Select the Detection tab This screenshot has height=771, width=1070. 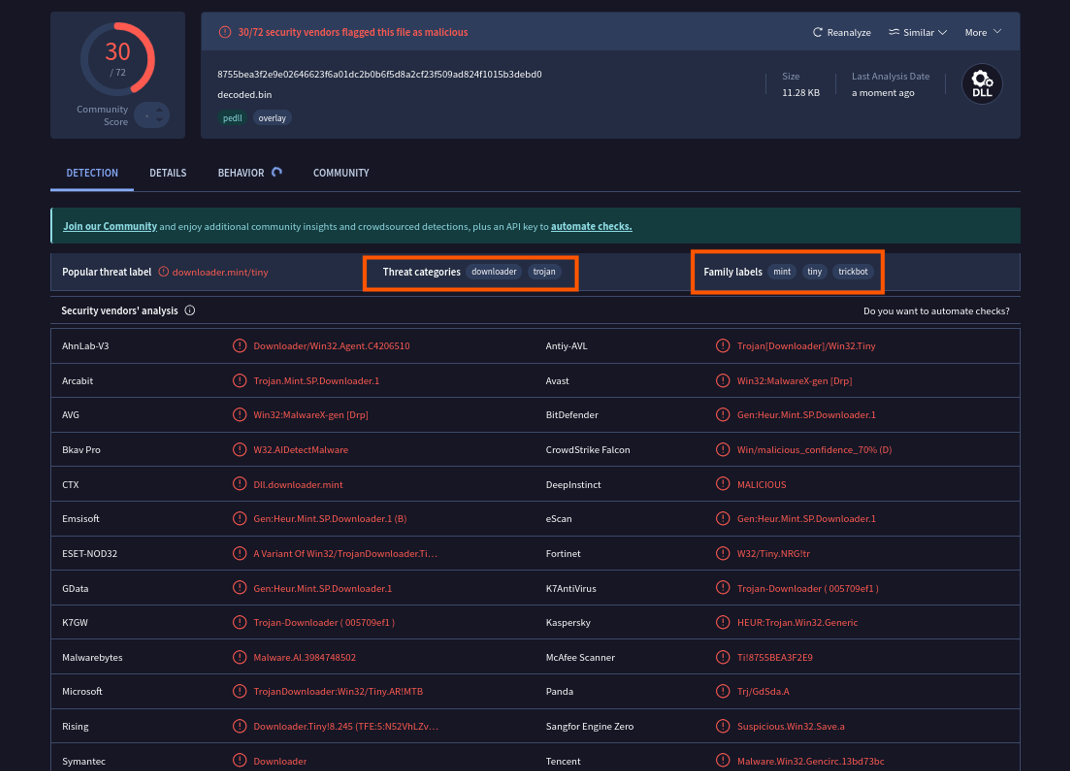92,173
